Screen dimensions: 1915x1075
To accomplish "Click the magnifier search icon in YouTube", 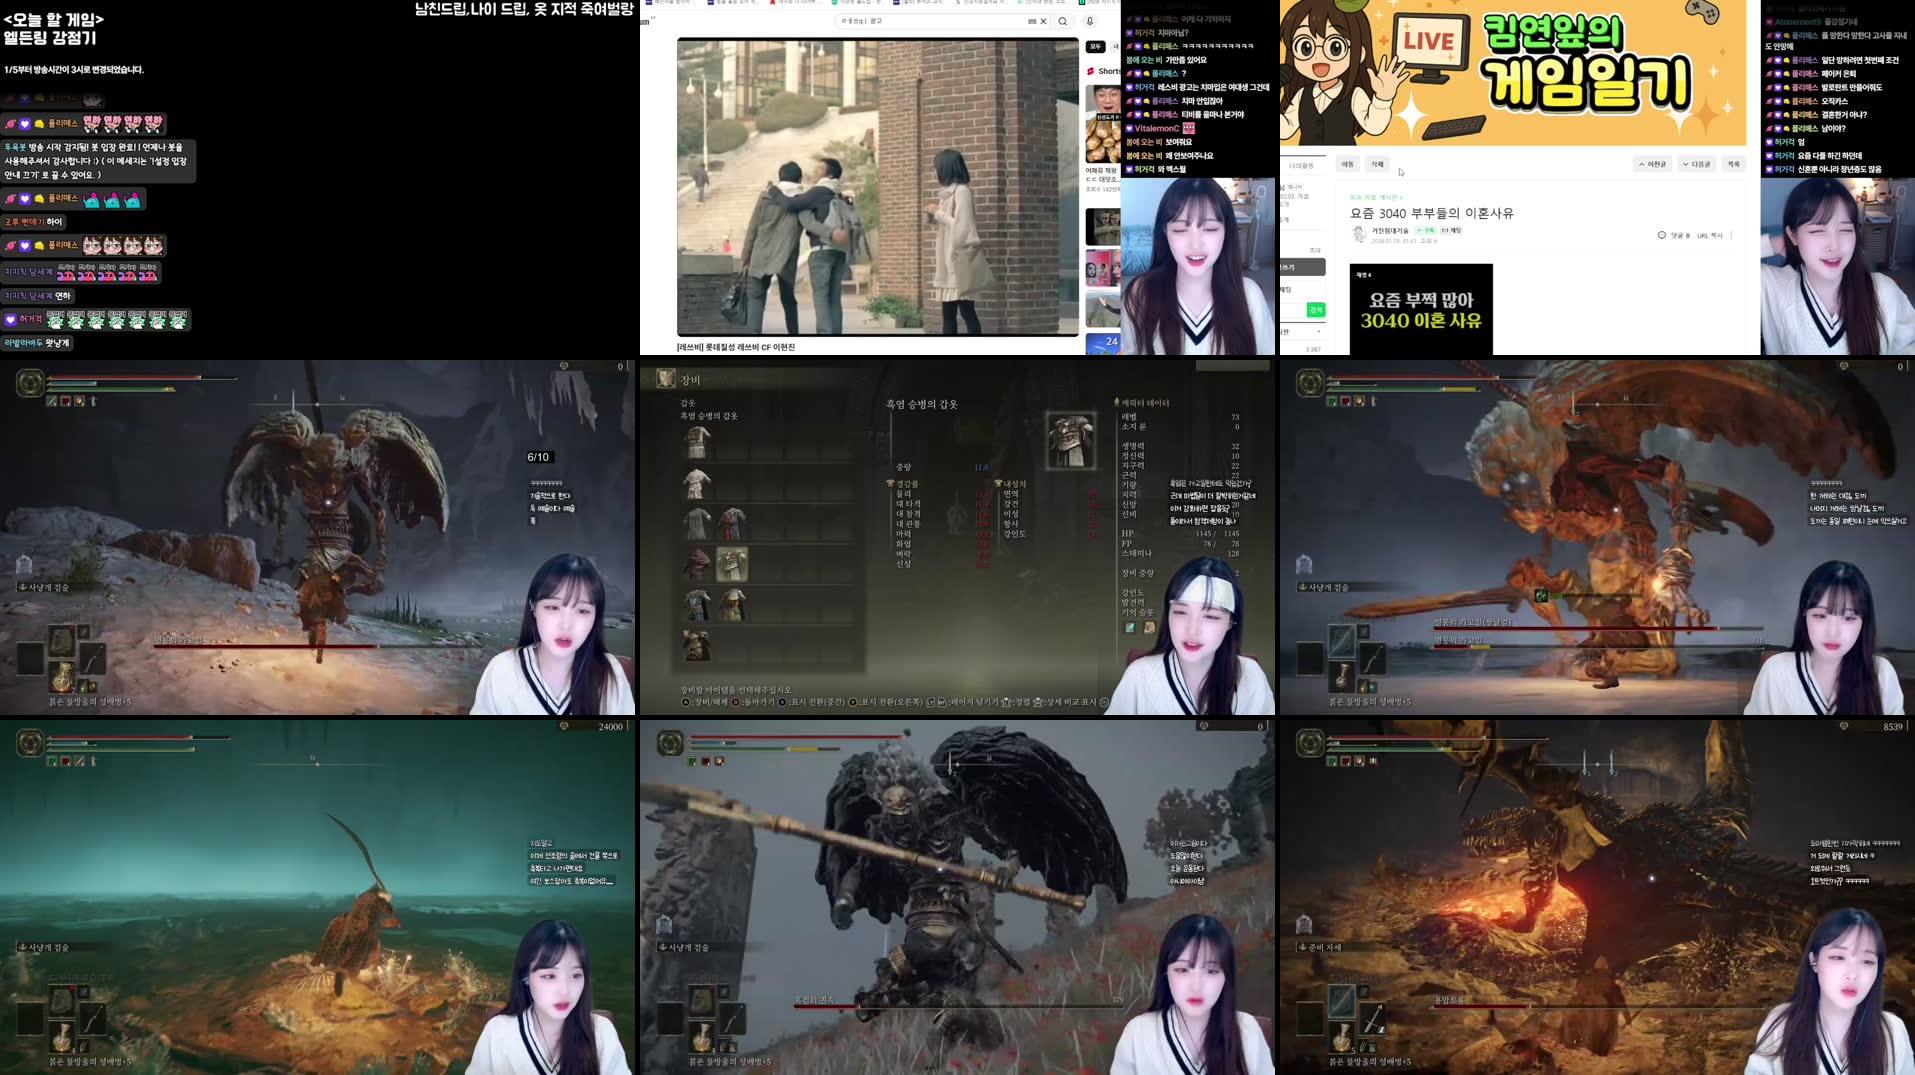I will click(x=1063, y=21).
